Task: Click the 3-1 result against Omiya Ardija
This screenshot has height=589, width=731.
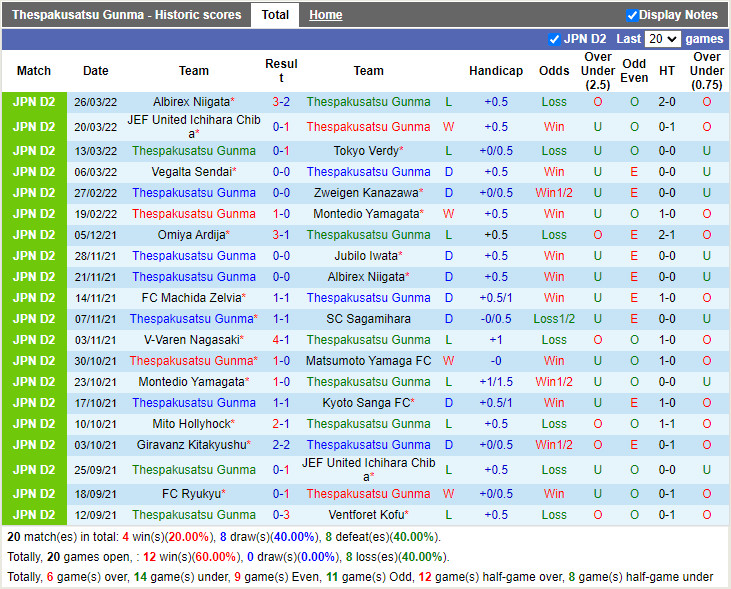Action: tap(281, 235)
